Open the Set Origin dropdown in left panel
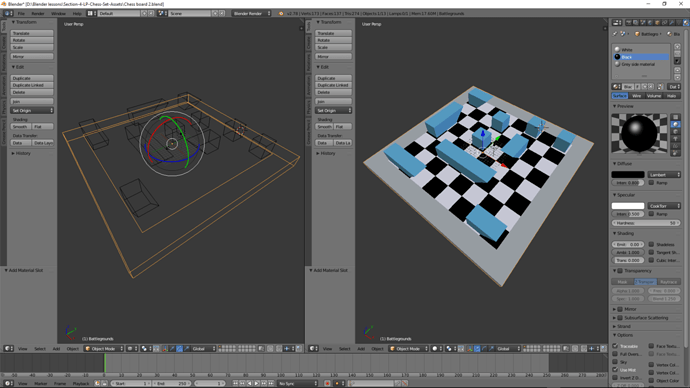 [x=32, y=110]
